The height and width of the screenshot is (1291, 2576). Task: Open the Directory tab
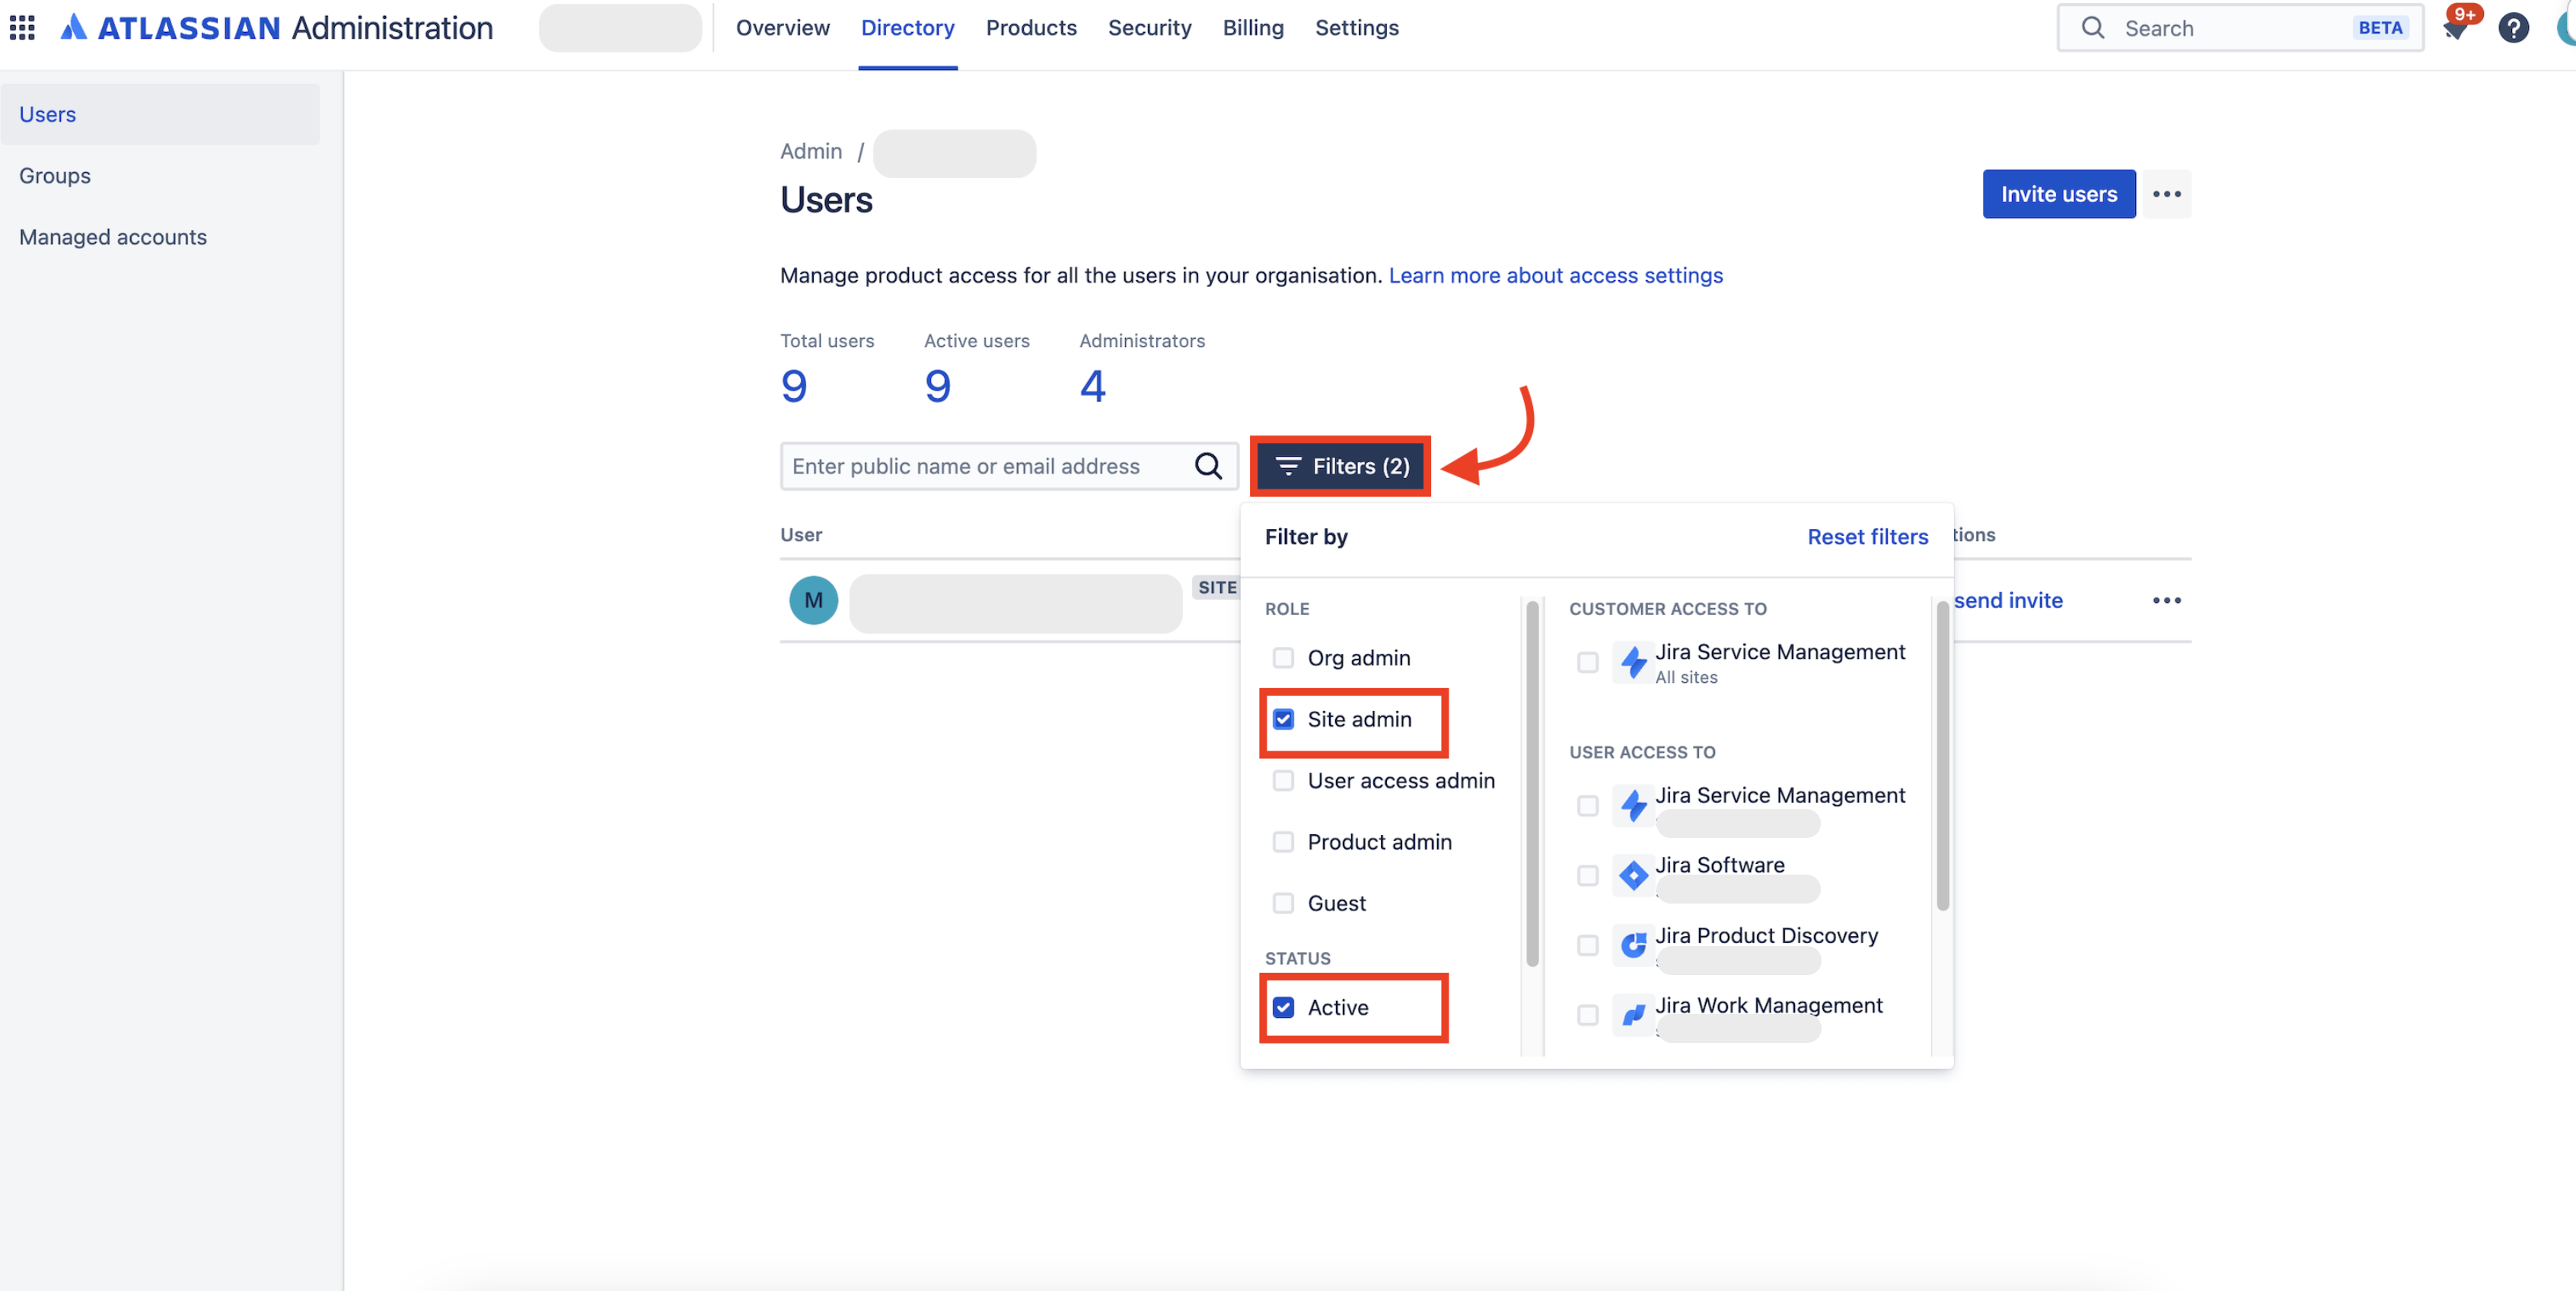pyautogui.click(x=907, y=27)
